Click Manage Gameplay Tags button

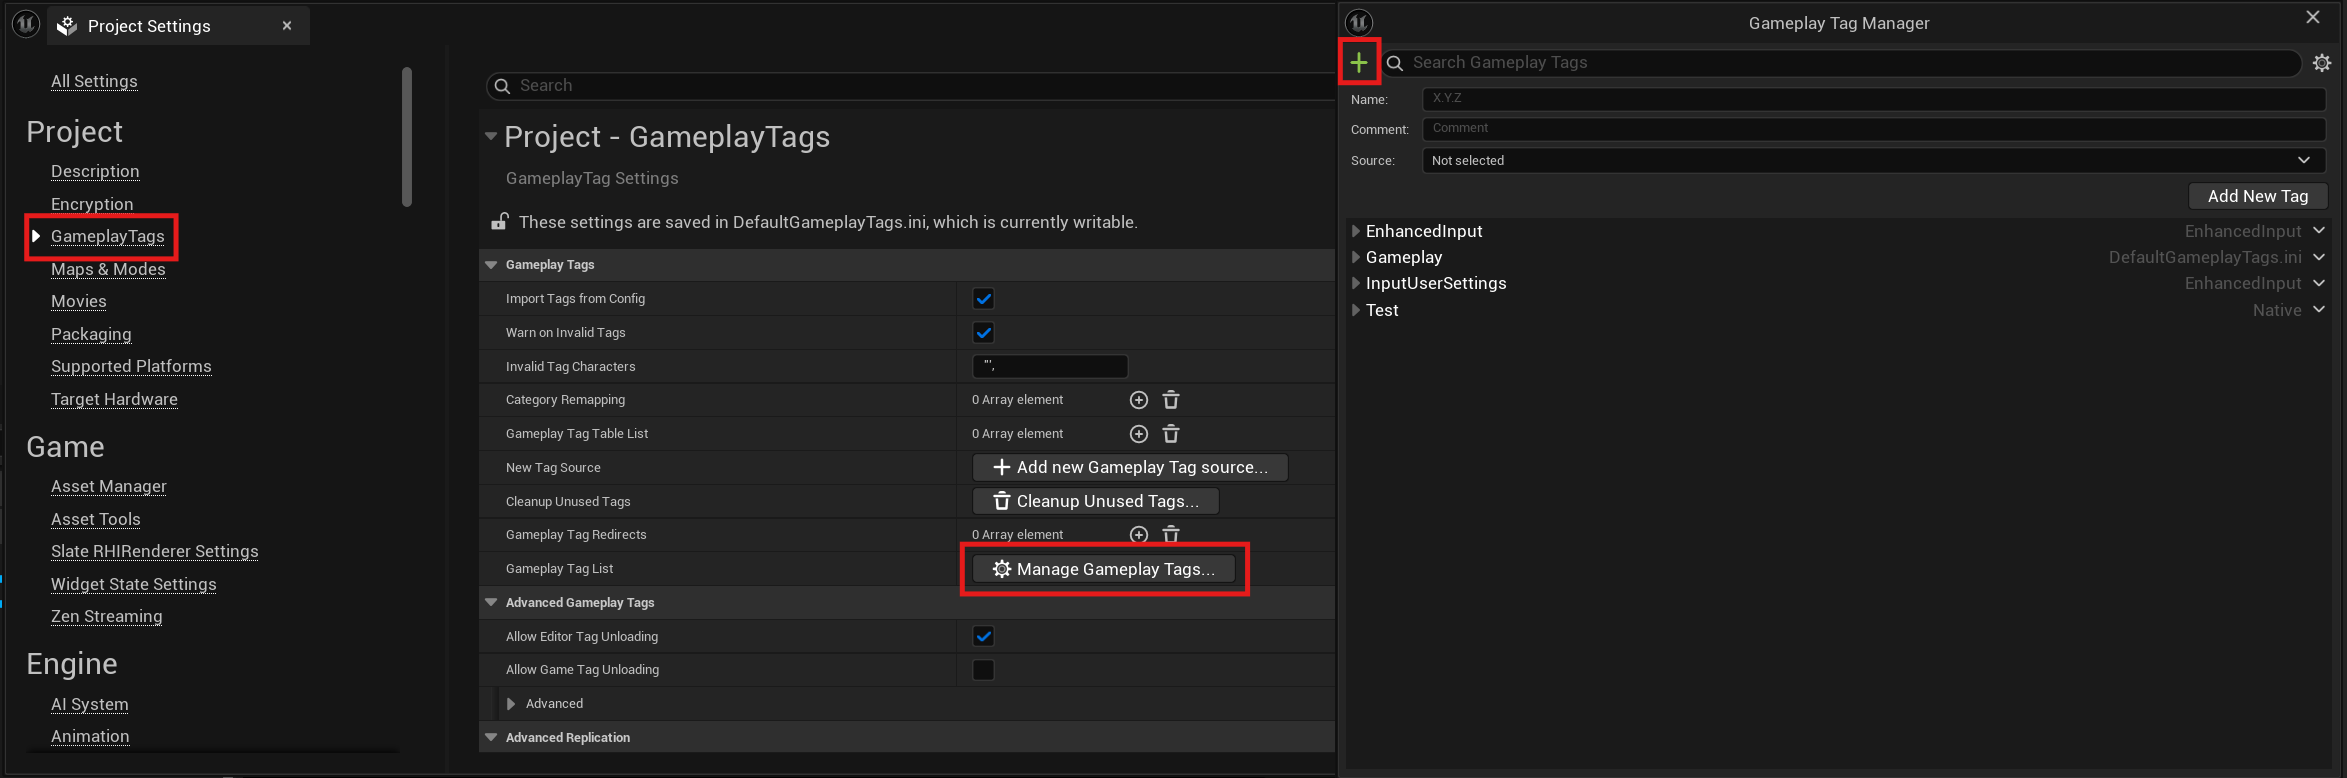pyautogui.click(x=1104, y=569)
